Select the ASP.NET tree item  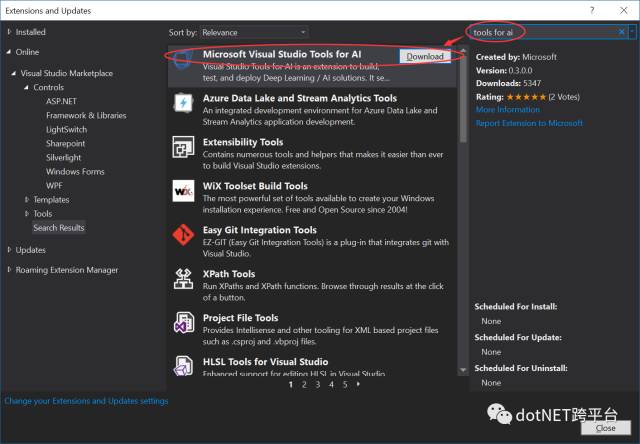[x=61, y=101]
